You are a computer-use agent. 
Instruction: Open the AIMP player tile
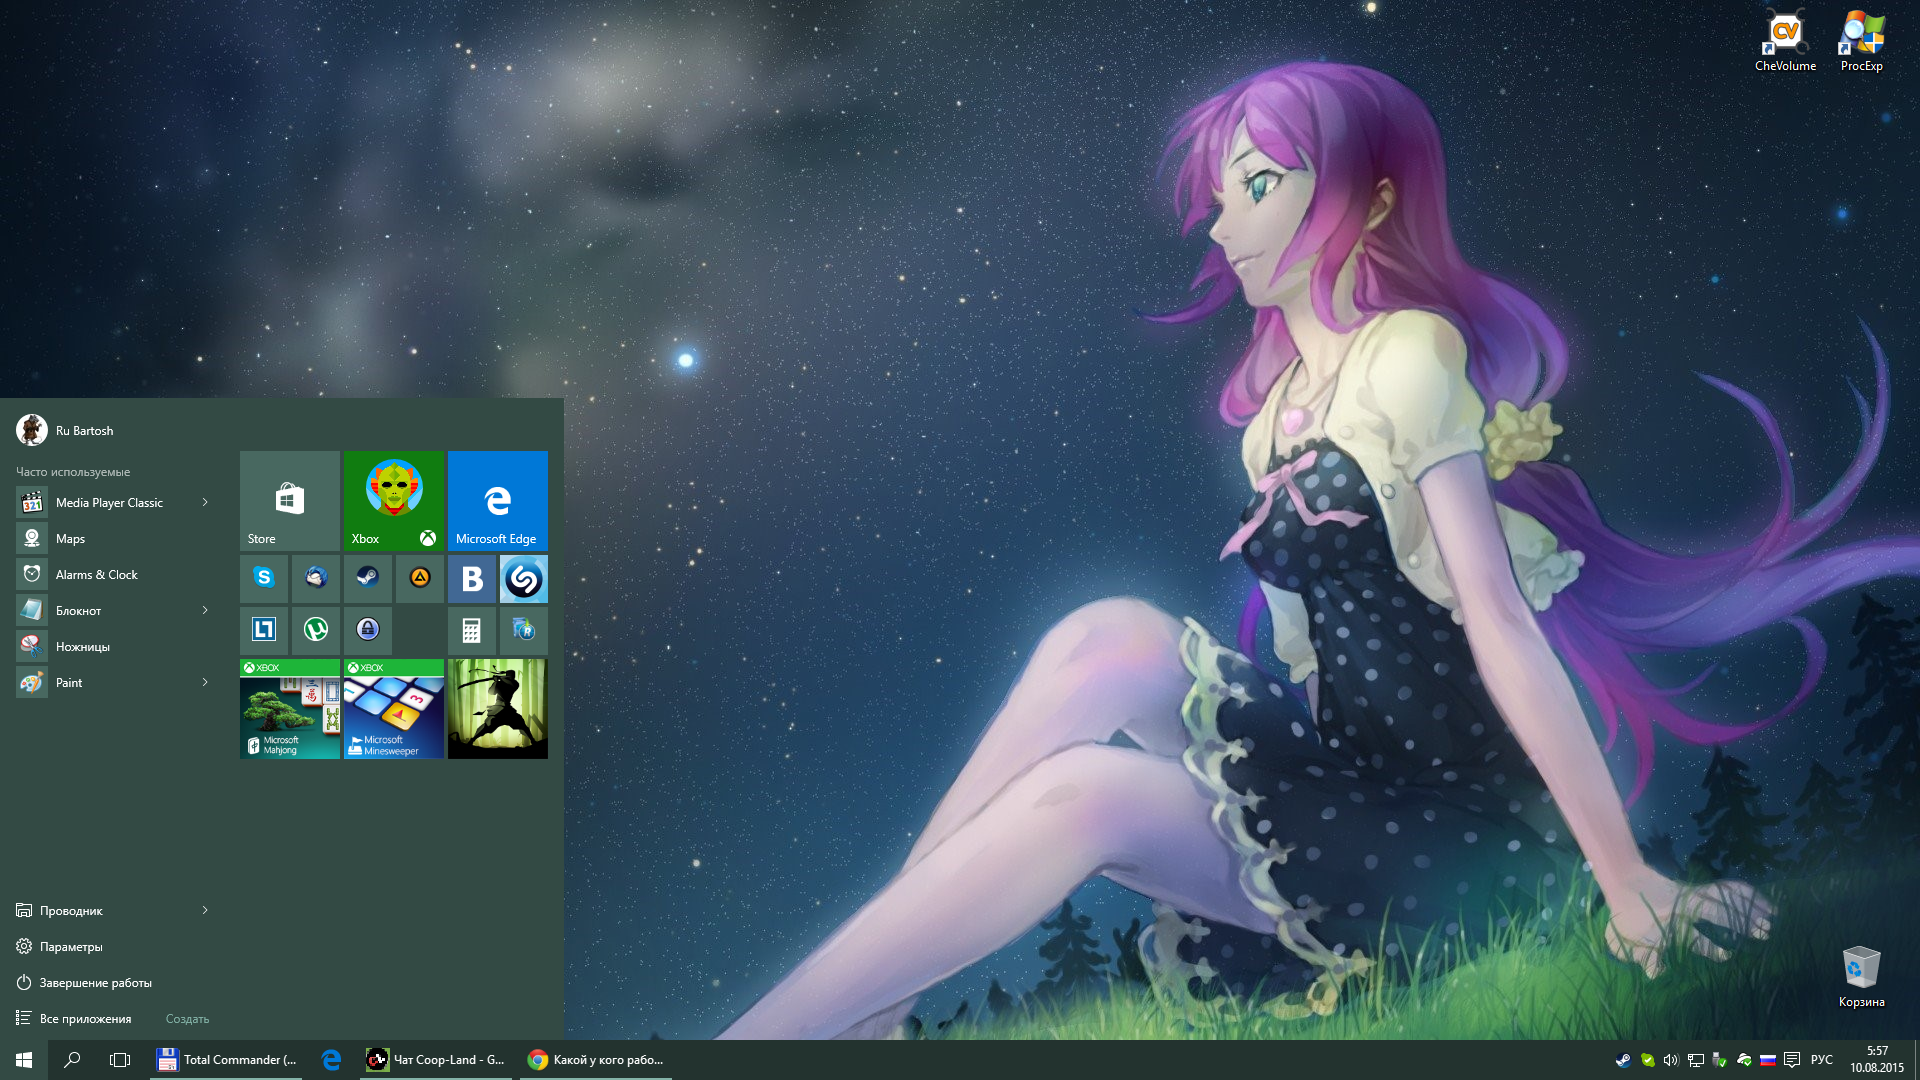[420, 578]
